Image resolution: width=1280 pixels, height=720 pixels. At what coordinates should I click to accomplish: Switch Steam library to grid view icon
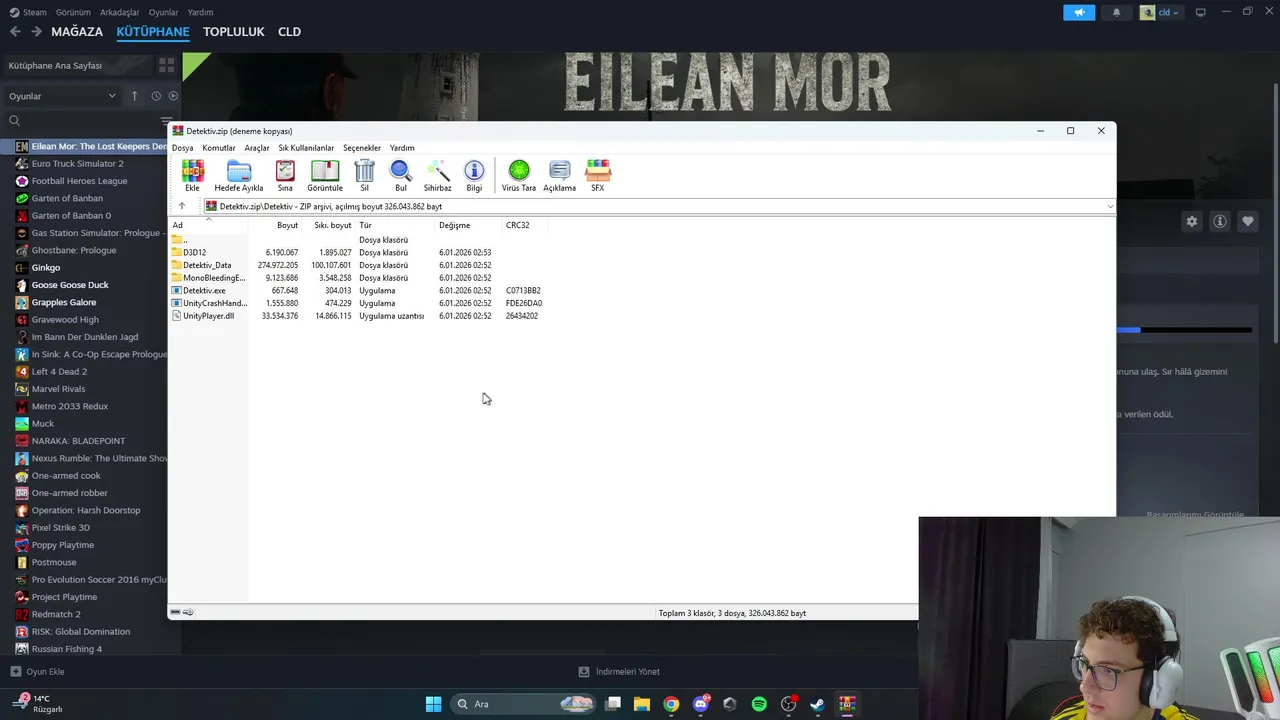tap(166, 65)
